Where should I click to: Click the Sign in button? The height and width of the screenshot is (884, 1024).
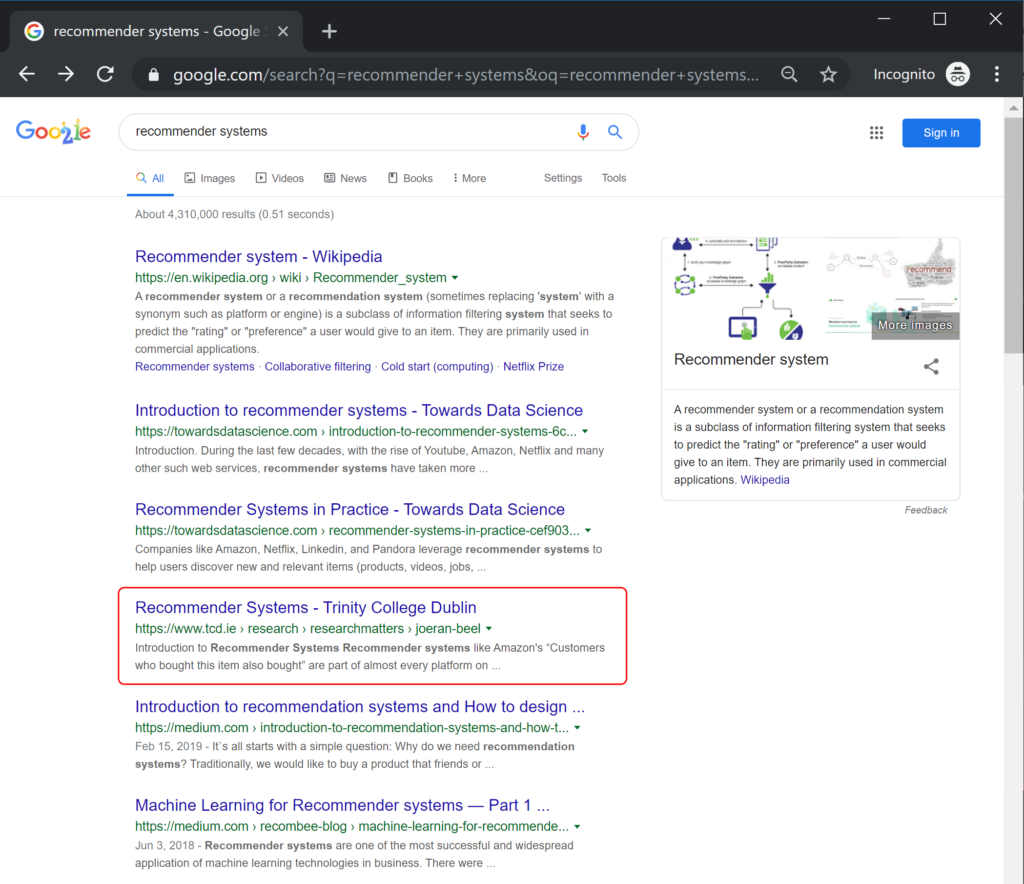click(x=941, y=133)
